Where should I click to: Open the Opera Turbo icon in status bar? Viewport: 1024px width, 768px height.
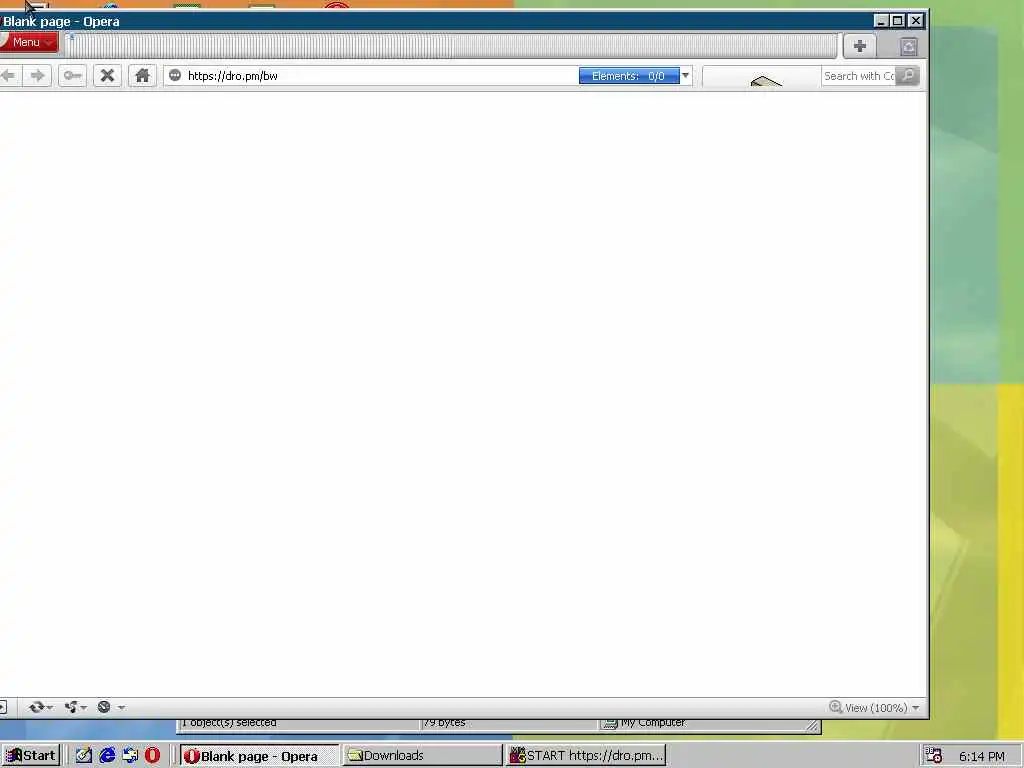click(x=104, y=707)
